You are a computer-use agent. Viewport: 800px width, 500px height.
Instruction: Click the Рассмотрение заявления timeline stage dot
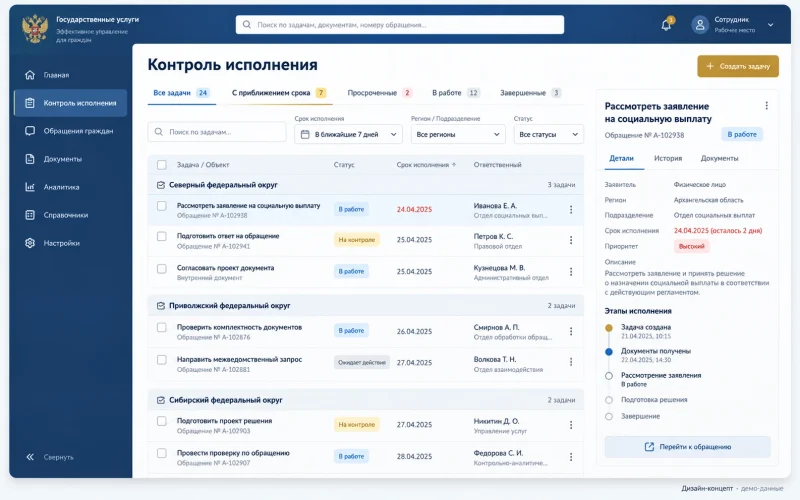click(609, 376)
